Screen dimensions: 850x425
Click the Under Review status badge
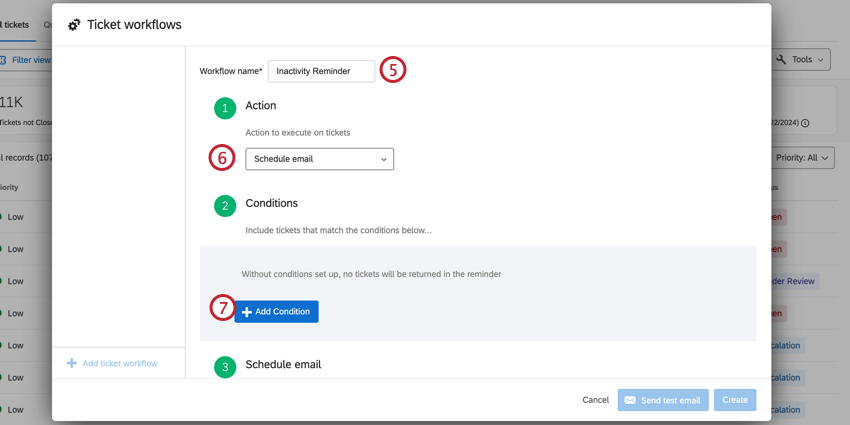point(795,281)
